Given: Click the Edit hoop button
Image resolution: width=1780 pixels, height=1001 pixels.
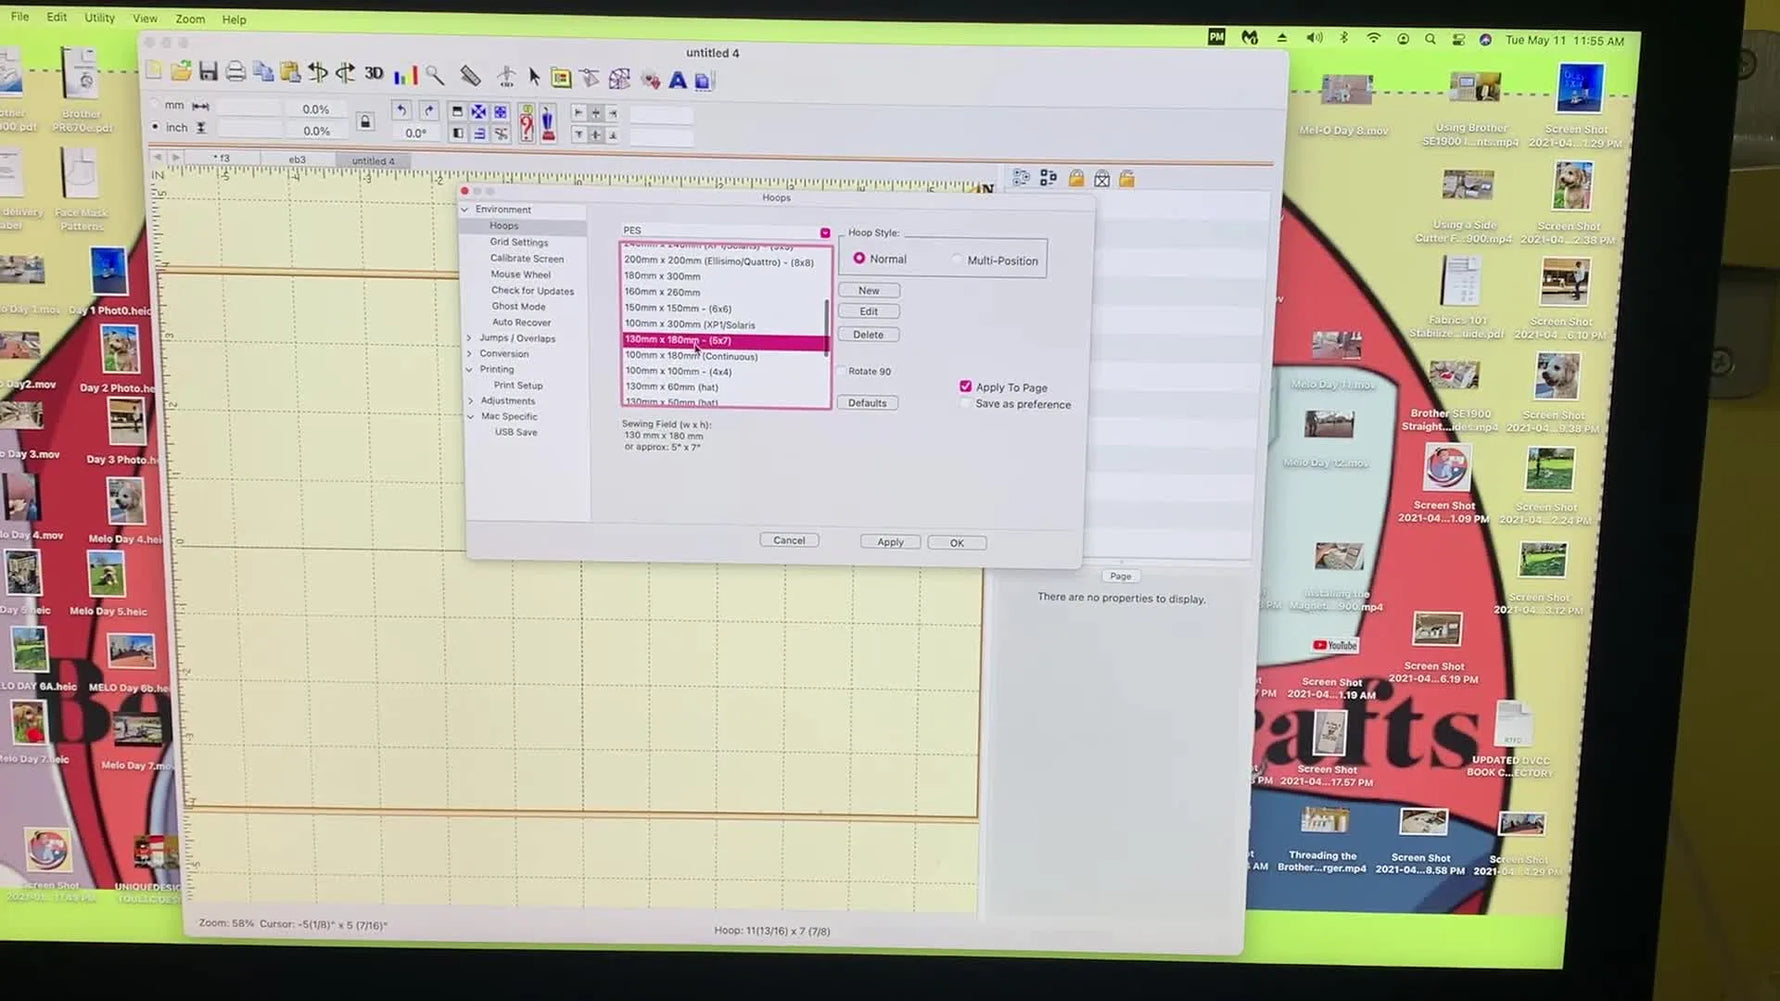Looking at the screenshot, I should click(x=869, y=311).
